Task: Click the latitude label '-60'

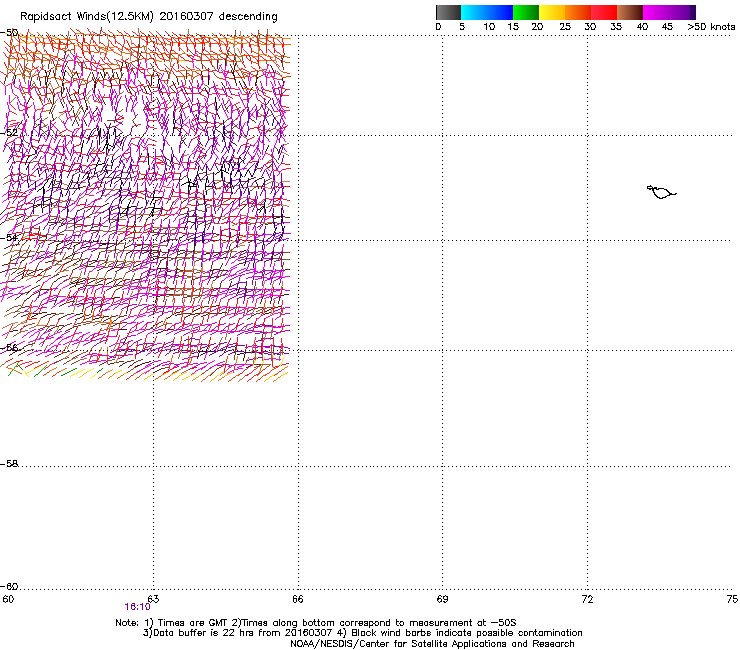Action: click(9, 587)
